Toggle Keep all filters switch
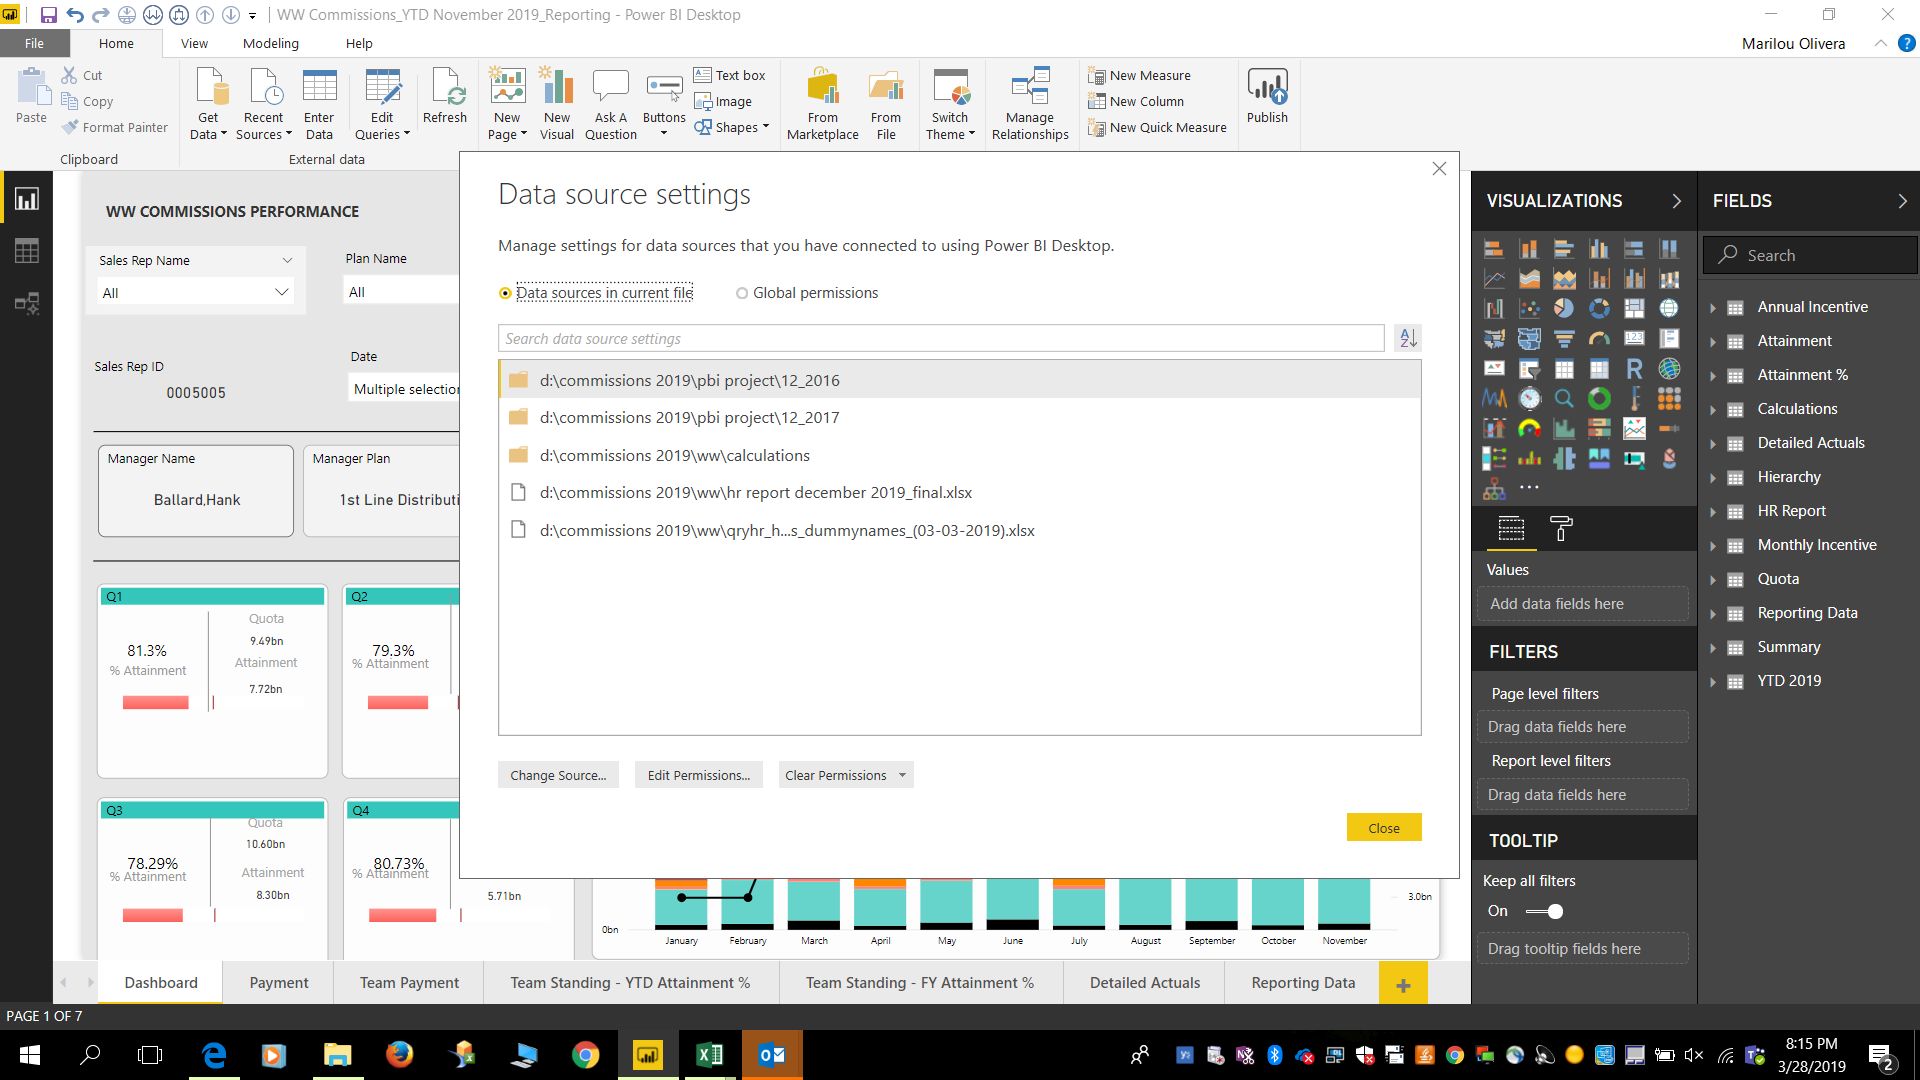This screenshot has width=1920, height=1080. click(x=1544, y=911)
